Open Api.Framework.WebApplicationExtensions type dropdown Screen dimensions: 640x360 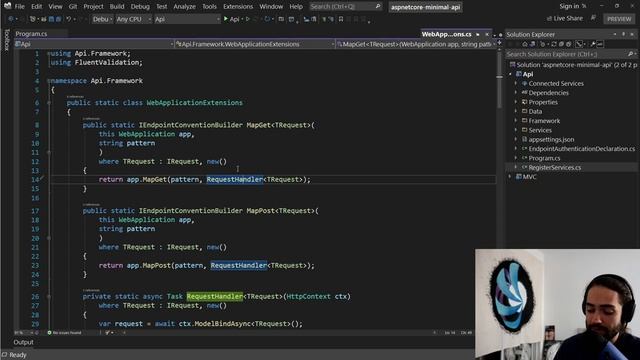pos(255,44)
